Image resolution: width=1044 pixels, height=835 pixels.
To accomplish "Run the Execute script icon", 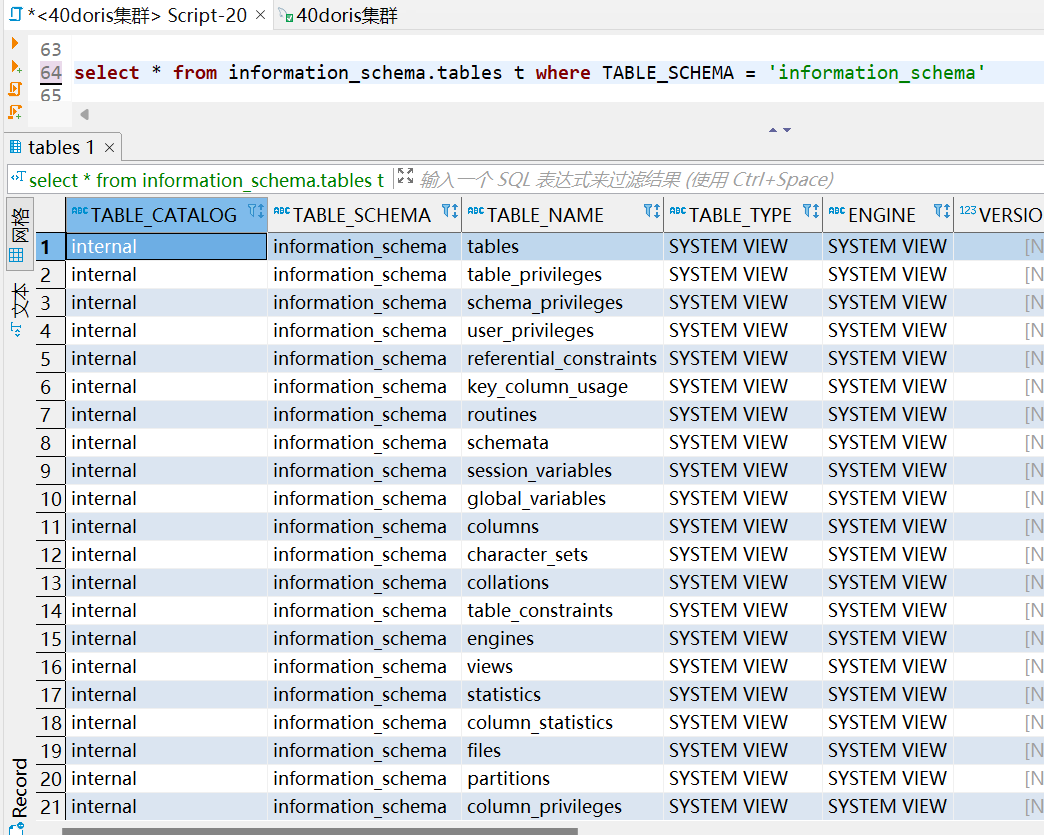I will [15, 89].
